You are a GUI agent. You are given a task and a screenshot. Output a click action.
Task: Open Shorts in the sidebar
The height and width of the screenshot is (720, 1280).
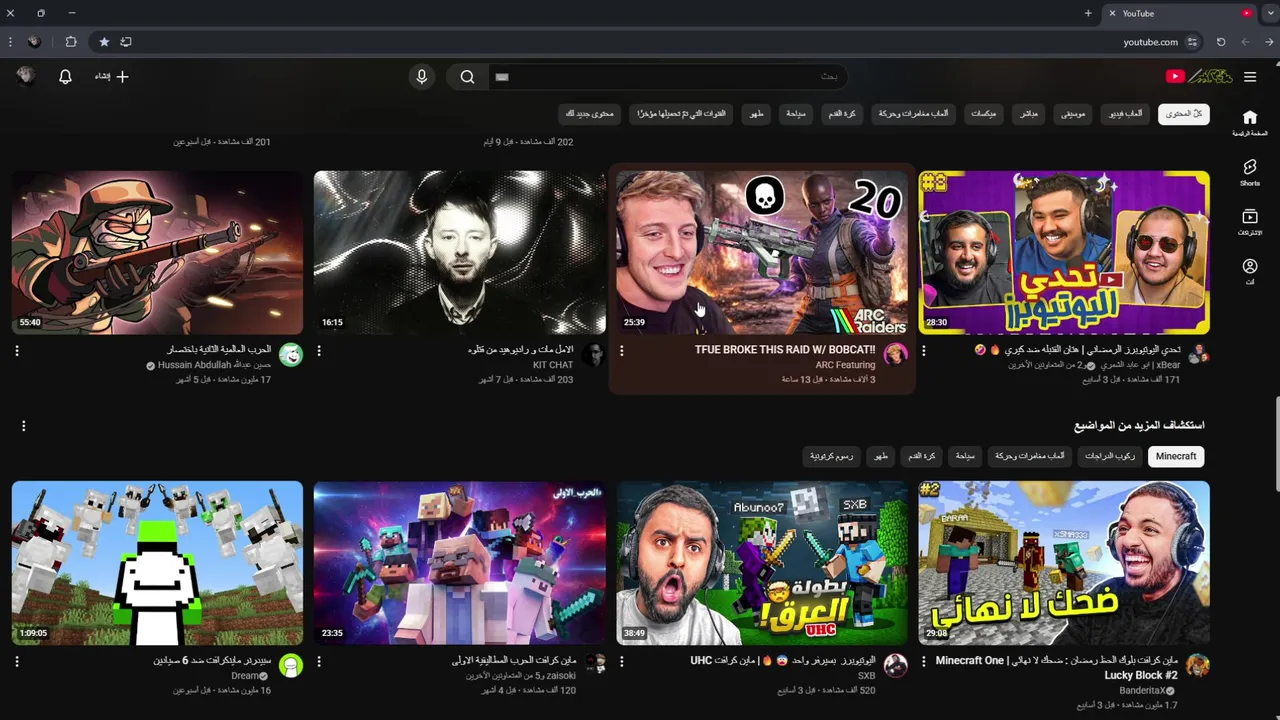pos(1249,172)
